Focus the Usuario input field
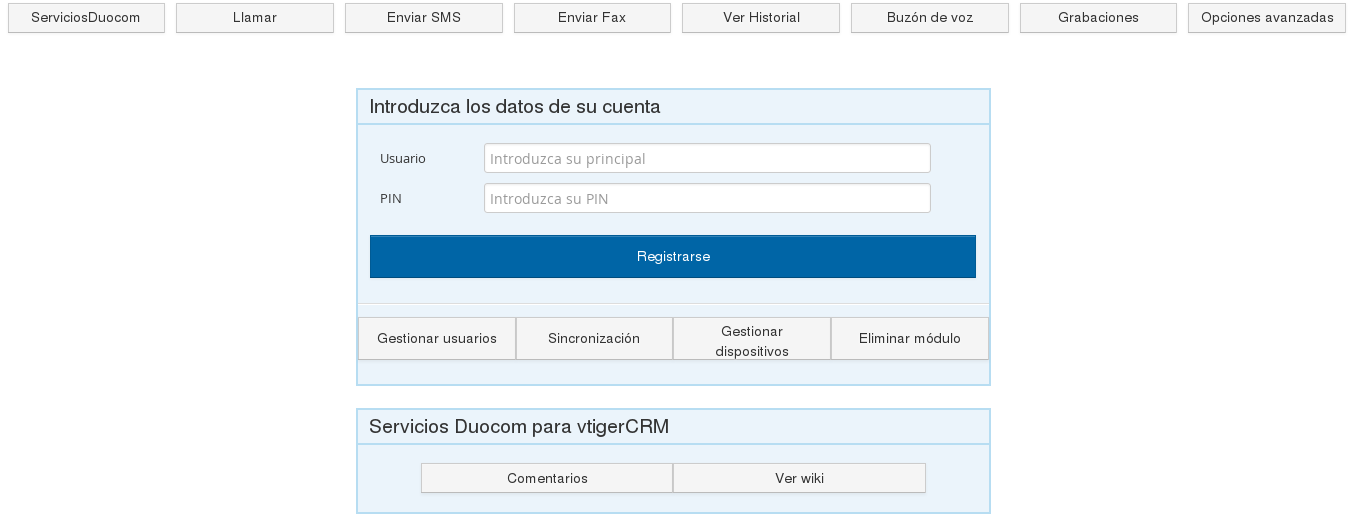The image size is (1355, 531). pos(707,159)
